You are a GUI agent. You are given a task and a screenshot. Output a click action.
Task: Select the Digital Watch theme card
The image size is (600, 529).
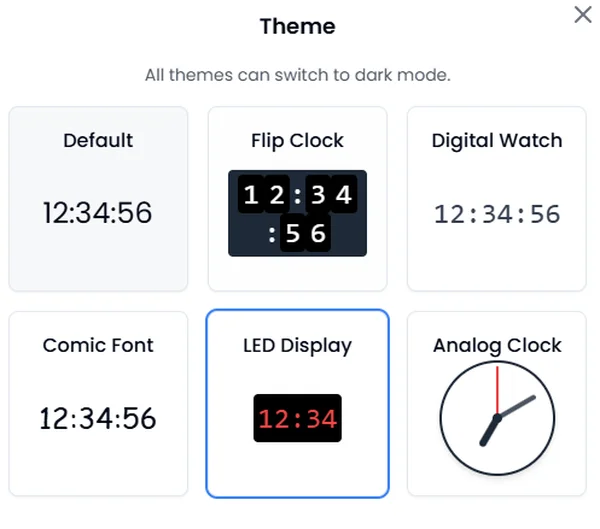(497, 199)
